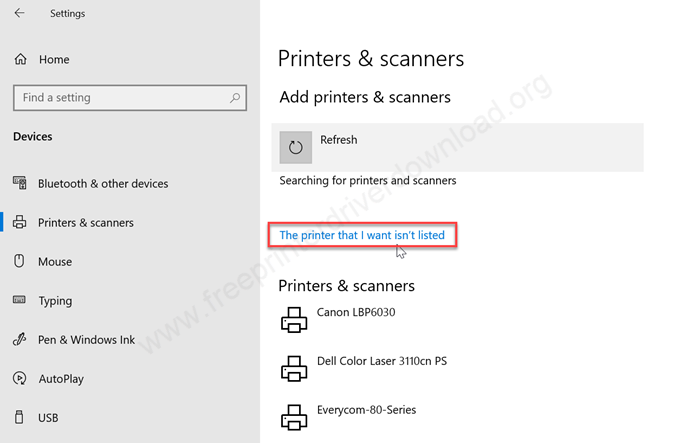This screenshot has width=680, height=443.
Task: Click the Bluetooth & other devices icon
Action: (x=20, y=183)
